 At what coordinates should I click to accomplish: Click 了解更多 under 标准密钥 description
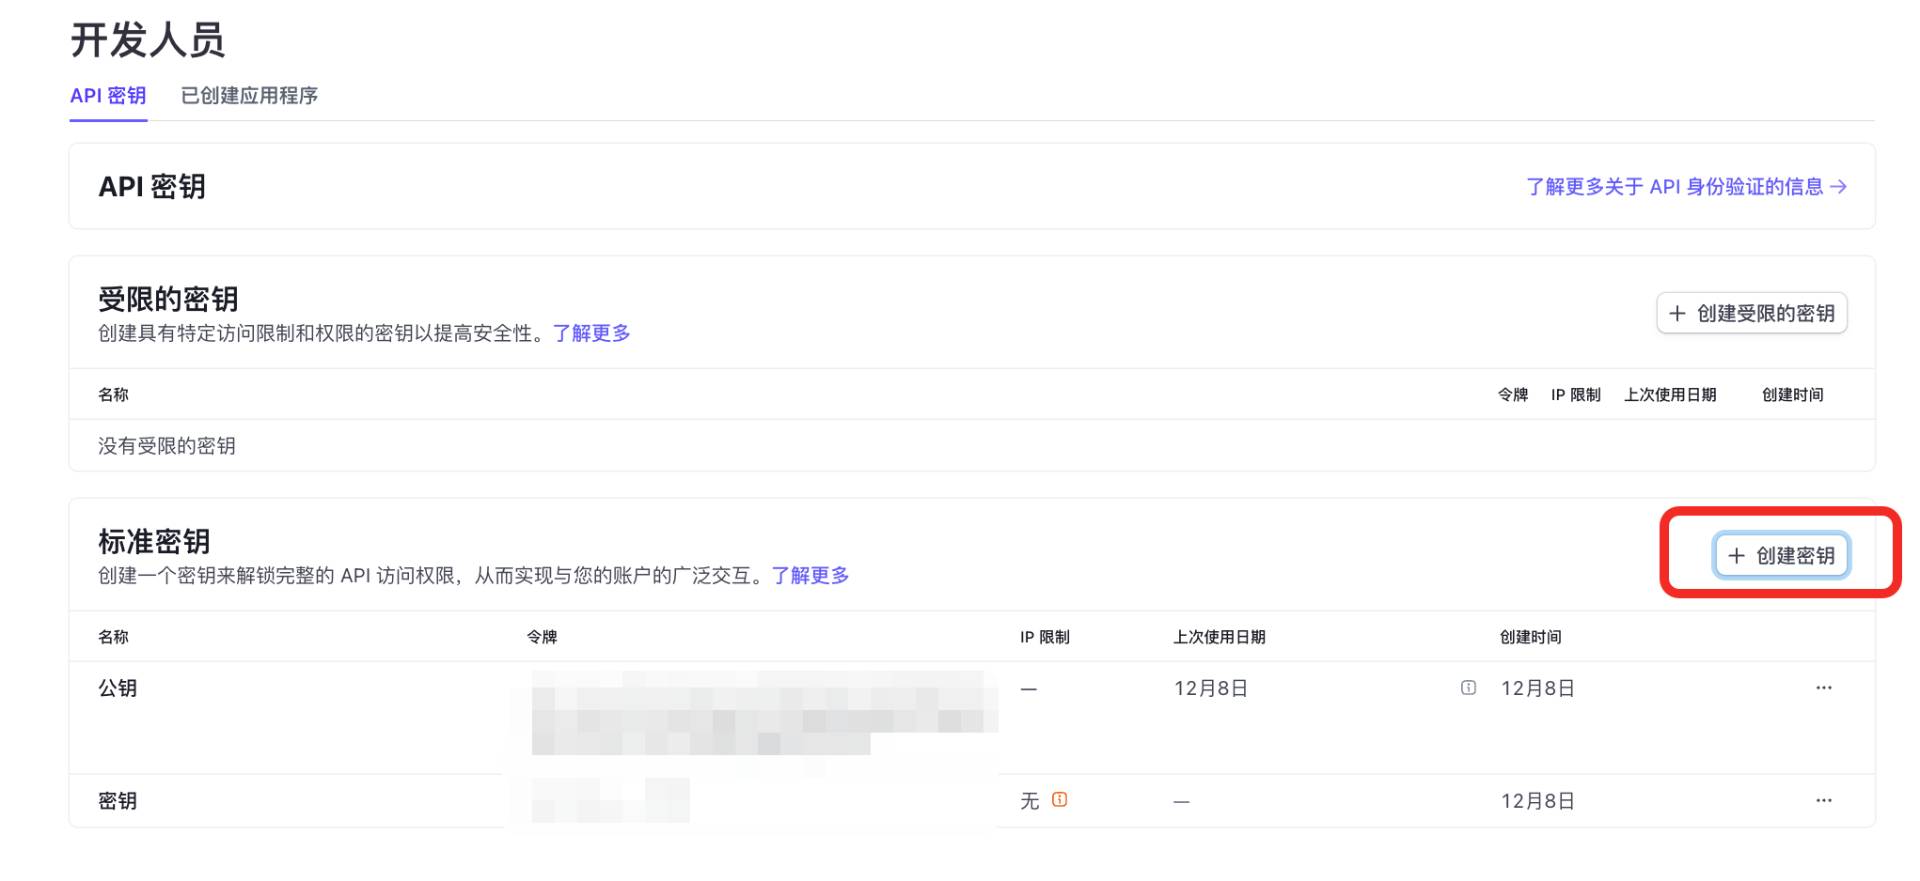810,576
